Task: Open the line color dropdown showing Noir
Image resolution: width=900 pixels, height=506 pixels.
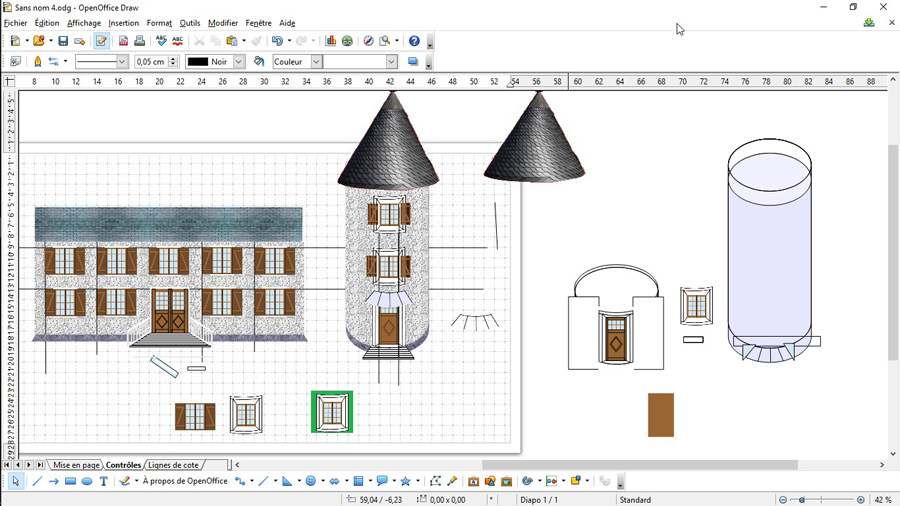Action: pos(238,62)
